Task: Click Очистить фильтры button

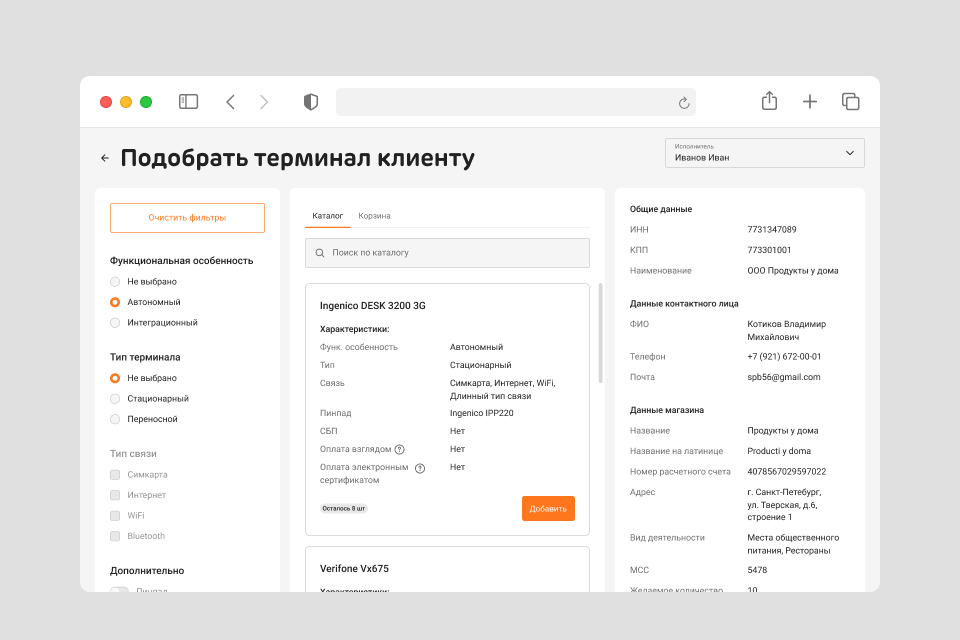Action: [187, 218]
